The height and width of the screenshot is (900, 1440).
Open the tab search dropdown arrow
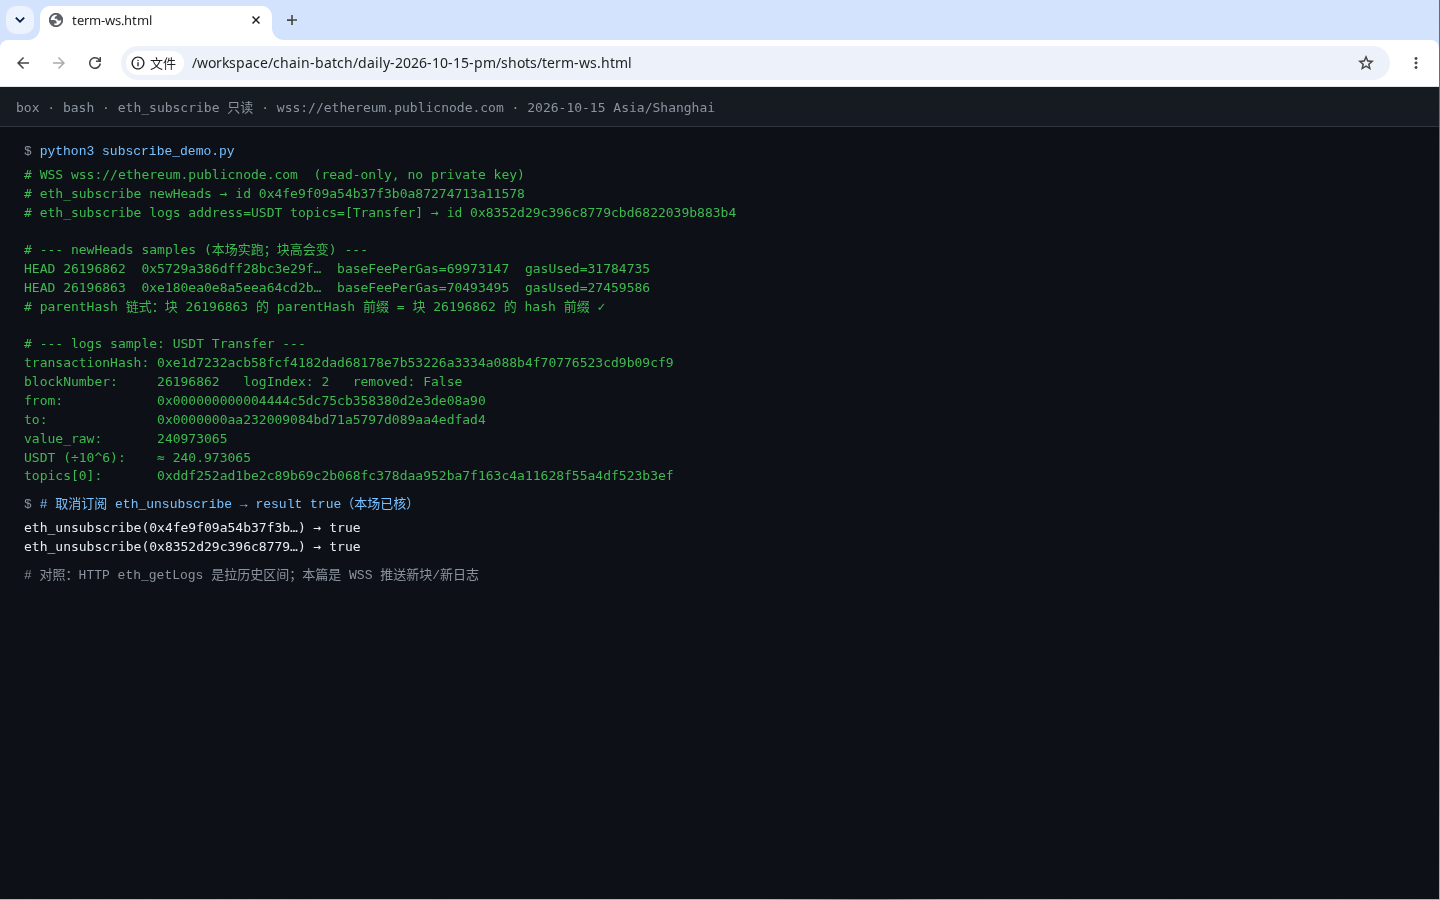point(20,20)
